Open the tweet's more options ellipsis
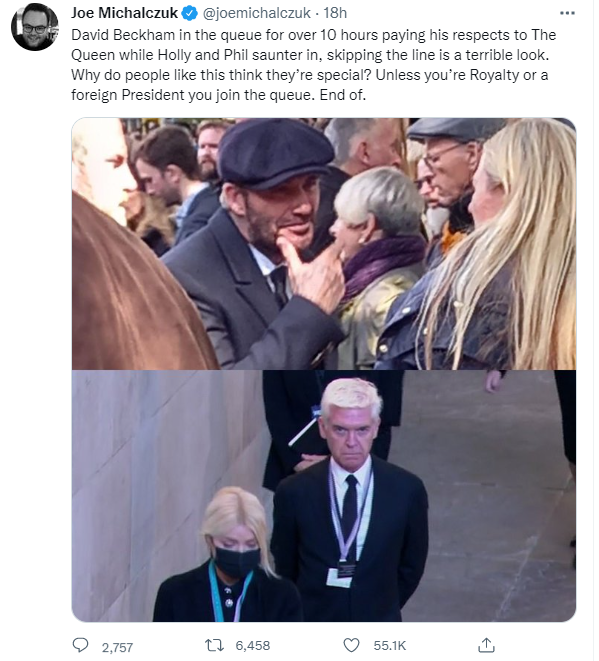This screenshot has height=661, width=599. [x=567, y=13]
